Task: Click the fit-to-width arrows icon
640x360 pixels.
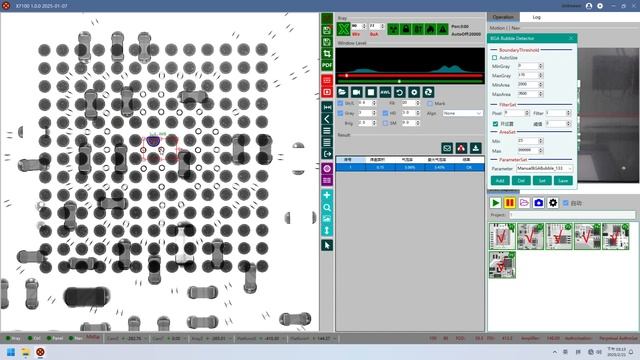Action: 327,107
